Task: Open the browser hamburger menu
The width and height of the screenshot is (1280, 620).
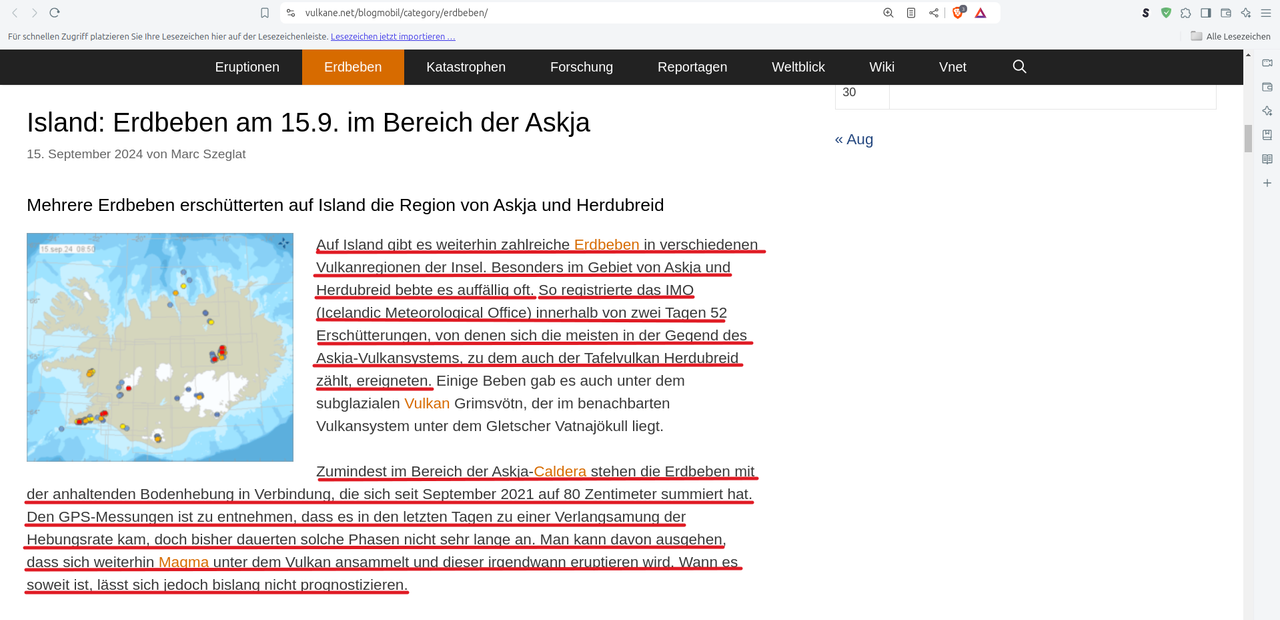Action: point(1266,13)
